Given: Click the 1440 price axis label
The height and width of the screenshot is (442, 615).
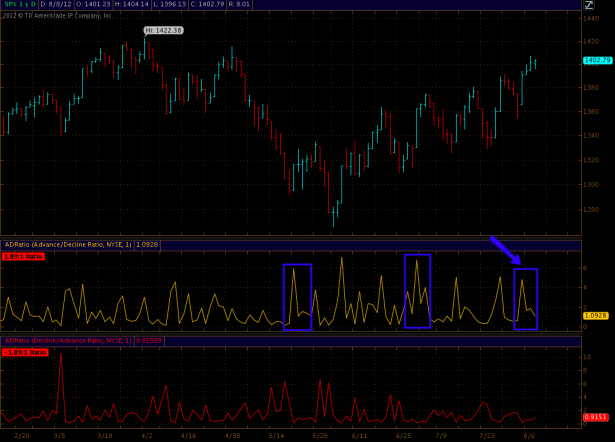Looking at the screenshot, I should pos(591,18).
